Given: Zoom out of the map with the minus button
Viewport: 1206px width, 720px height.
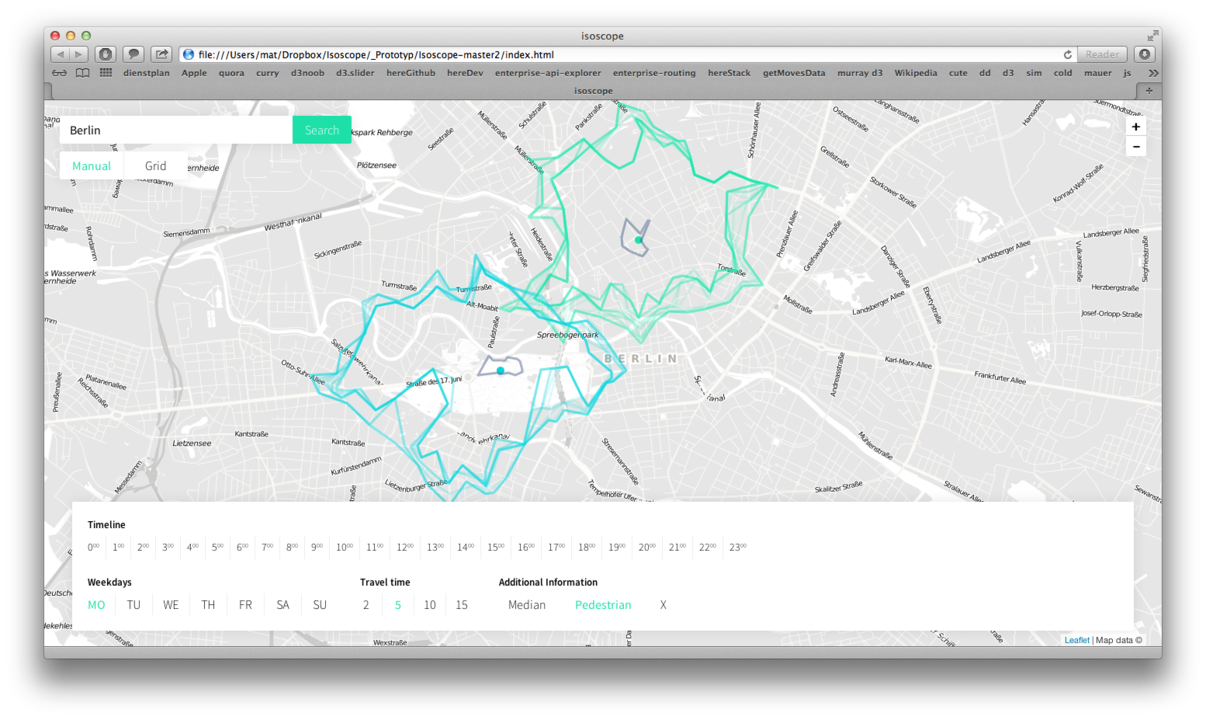Looking at the screenshot, I should click(x=1136, y=147).
